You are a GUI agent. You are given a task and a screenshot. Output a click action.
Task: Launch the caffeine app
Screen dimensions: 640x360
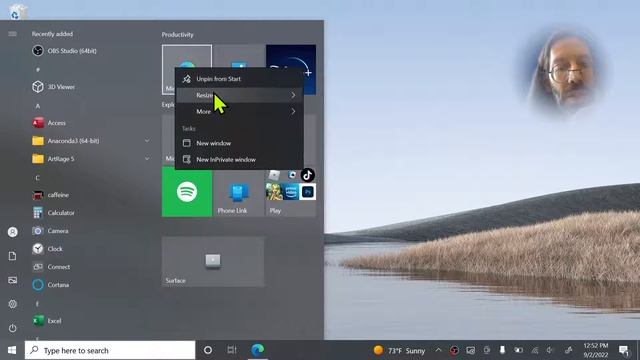click(51, 195)
